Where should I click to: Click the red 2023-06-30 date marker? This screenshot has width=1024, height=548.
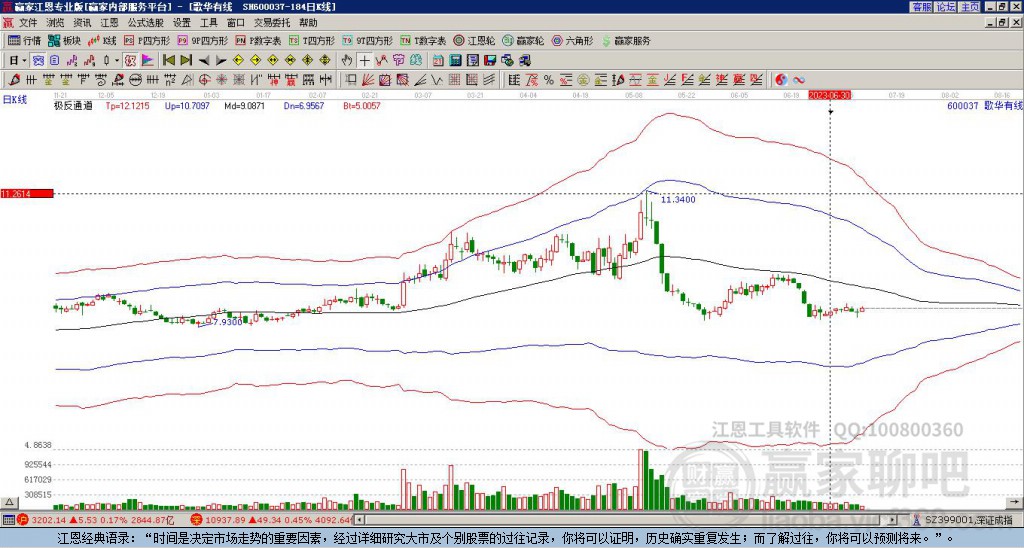[x=830, y=95]
